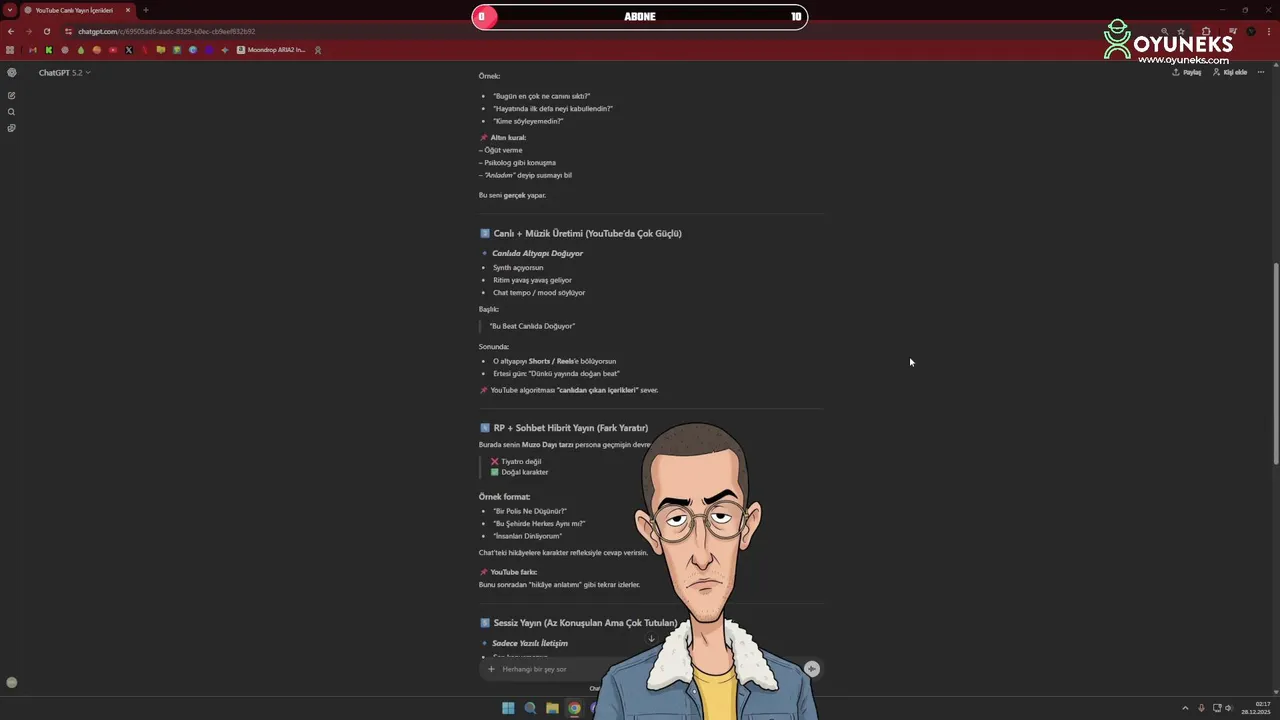This screenshot has width=1280, height=720.
Task: Open chat search in ChatGPT sidebar
Action: (11, 112)
